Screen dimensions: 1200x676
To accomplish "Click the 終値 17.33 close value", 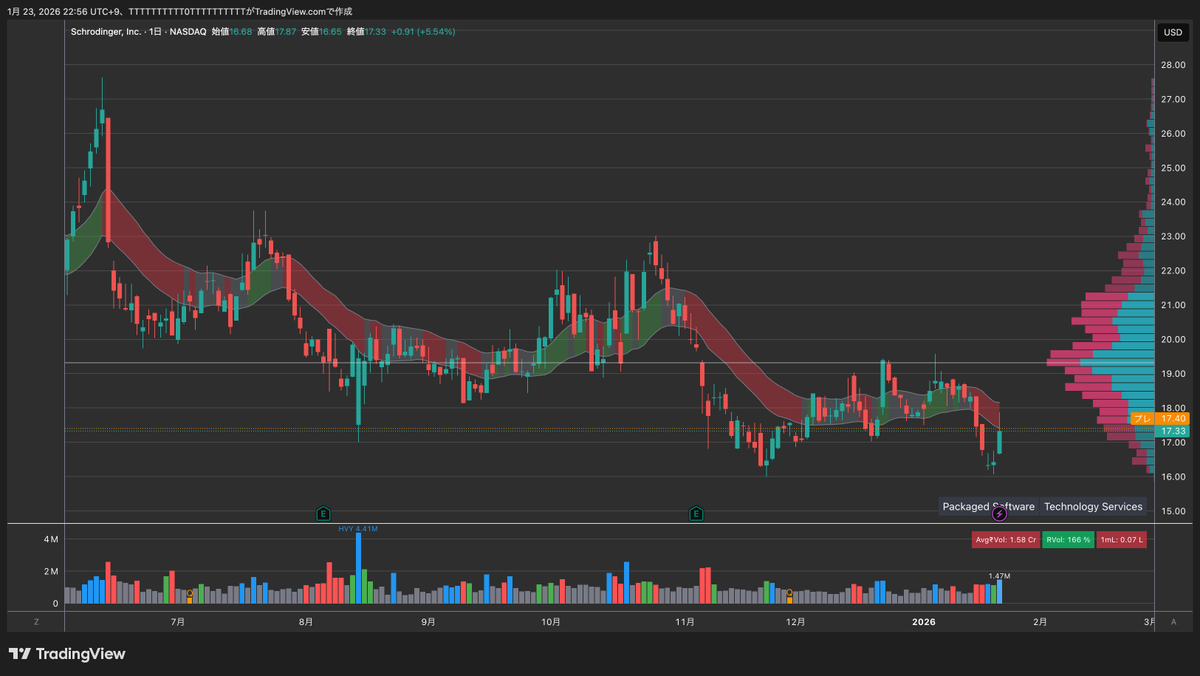I will tap(366, 32).
